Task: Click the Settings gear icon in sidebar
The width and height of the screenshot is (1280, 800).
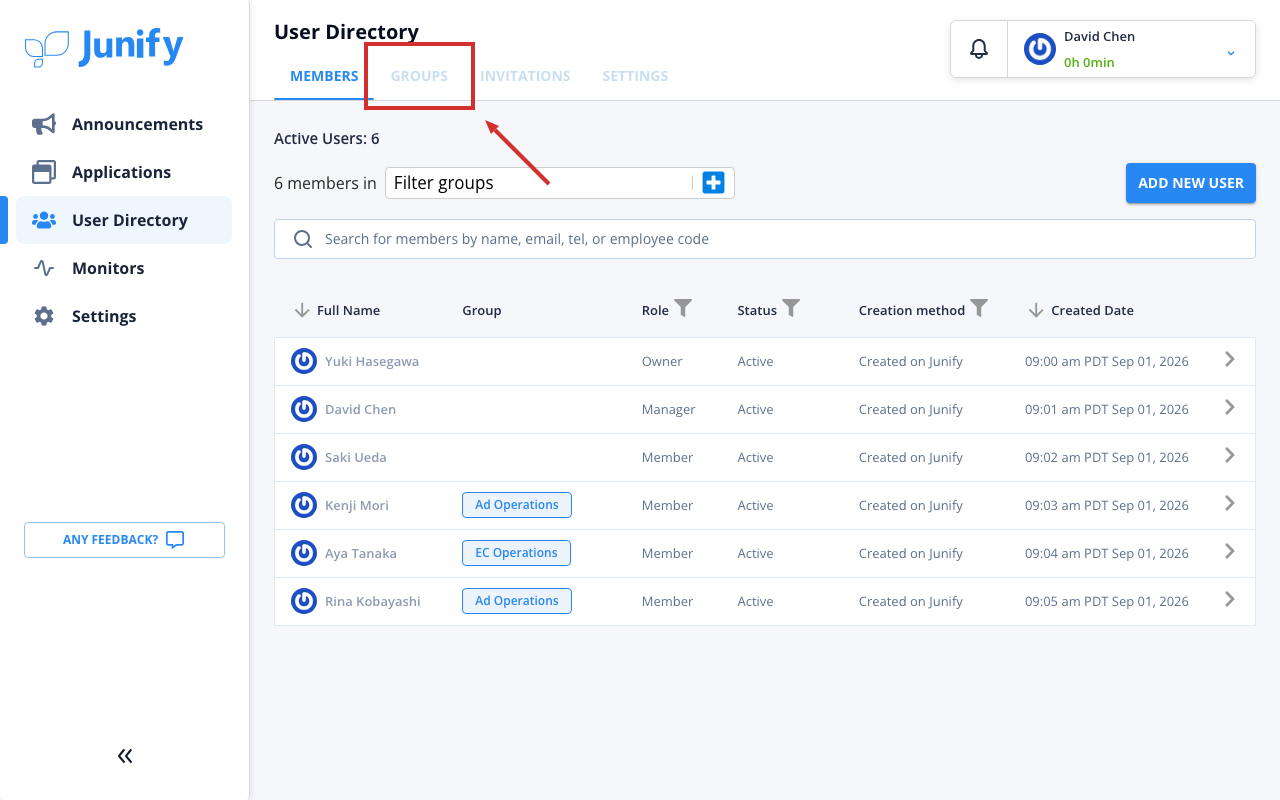Action: 44,316
